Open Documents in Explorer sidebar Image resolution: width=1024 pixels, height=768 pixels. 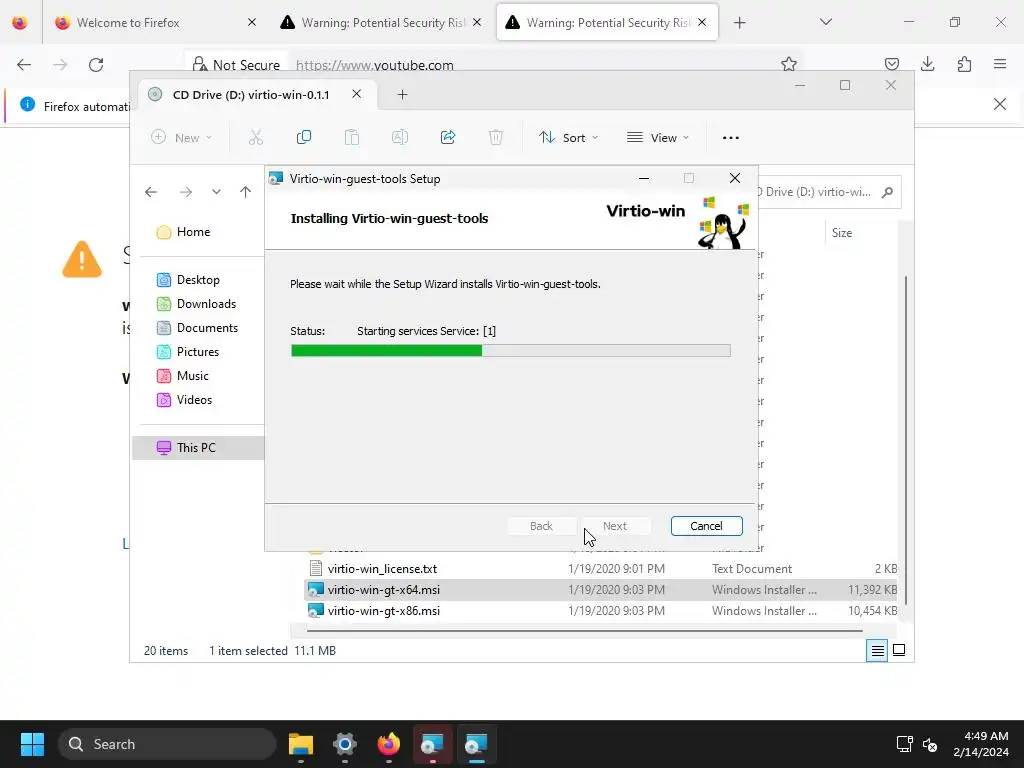[197, 328]
